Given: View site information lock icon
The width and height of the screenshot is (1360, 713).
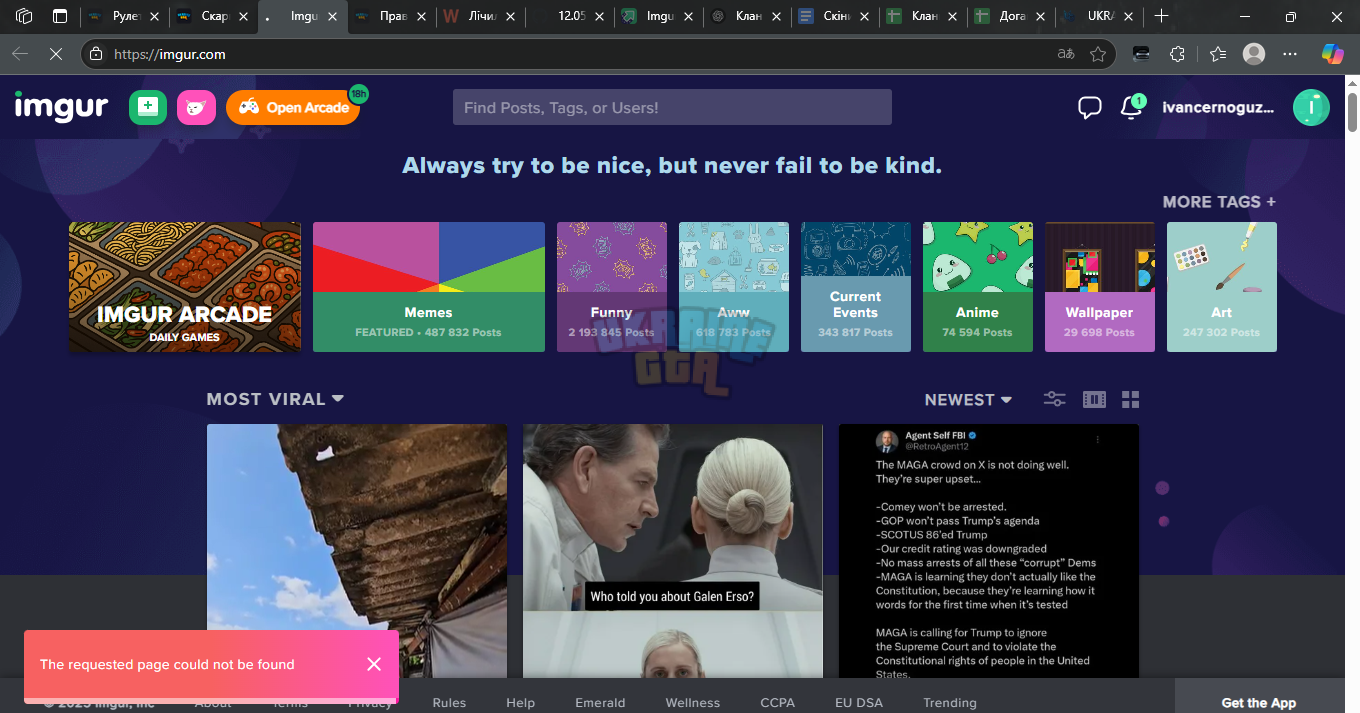Looking at the screenshot, I should coord(96,54).
